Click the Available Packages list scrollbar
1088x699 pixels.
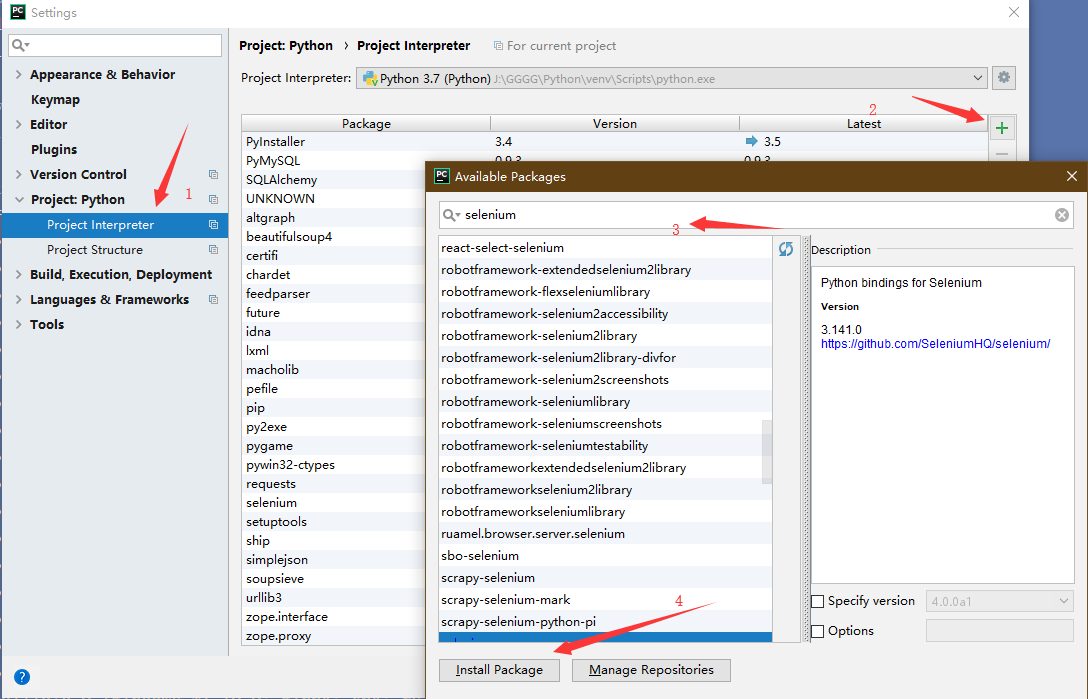767,451
